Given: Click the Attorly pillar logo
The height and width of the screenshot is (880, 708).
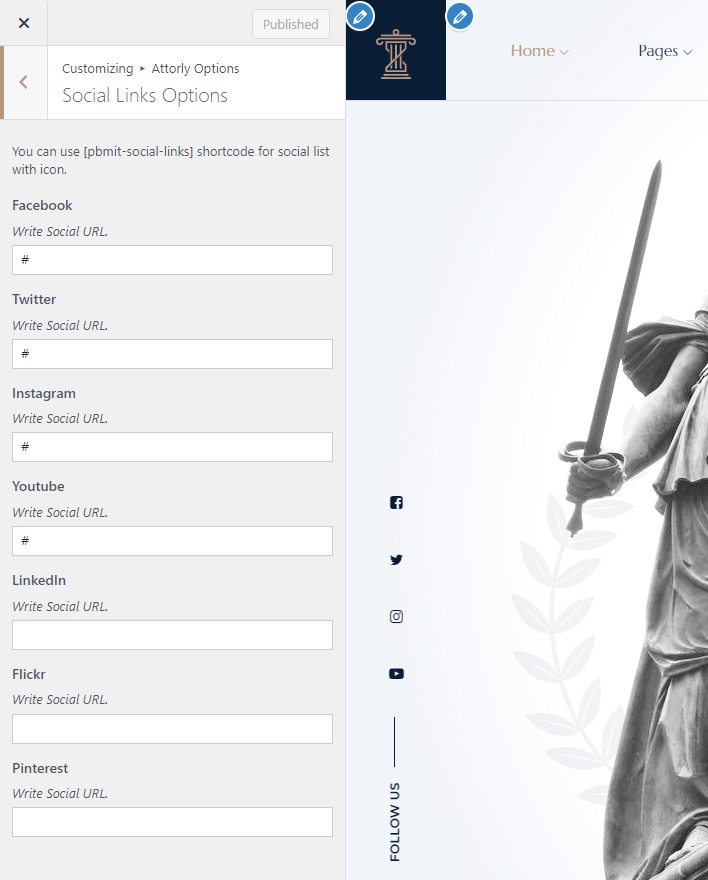Looking at the screenshot, I should (x=395, y=54).
